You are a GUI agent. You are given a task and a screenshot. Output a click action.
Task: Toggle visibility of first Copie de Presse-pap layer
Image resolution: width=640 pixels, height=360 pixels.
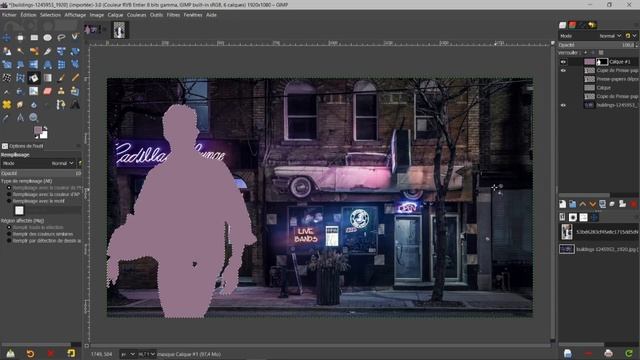(x=563, y=71)
